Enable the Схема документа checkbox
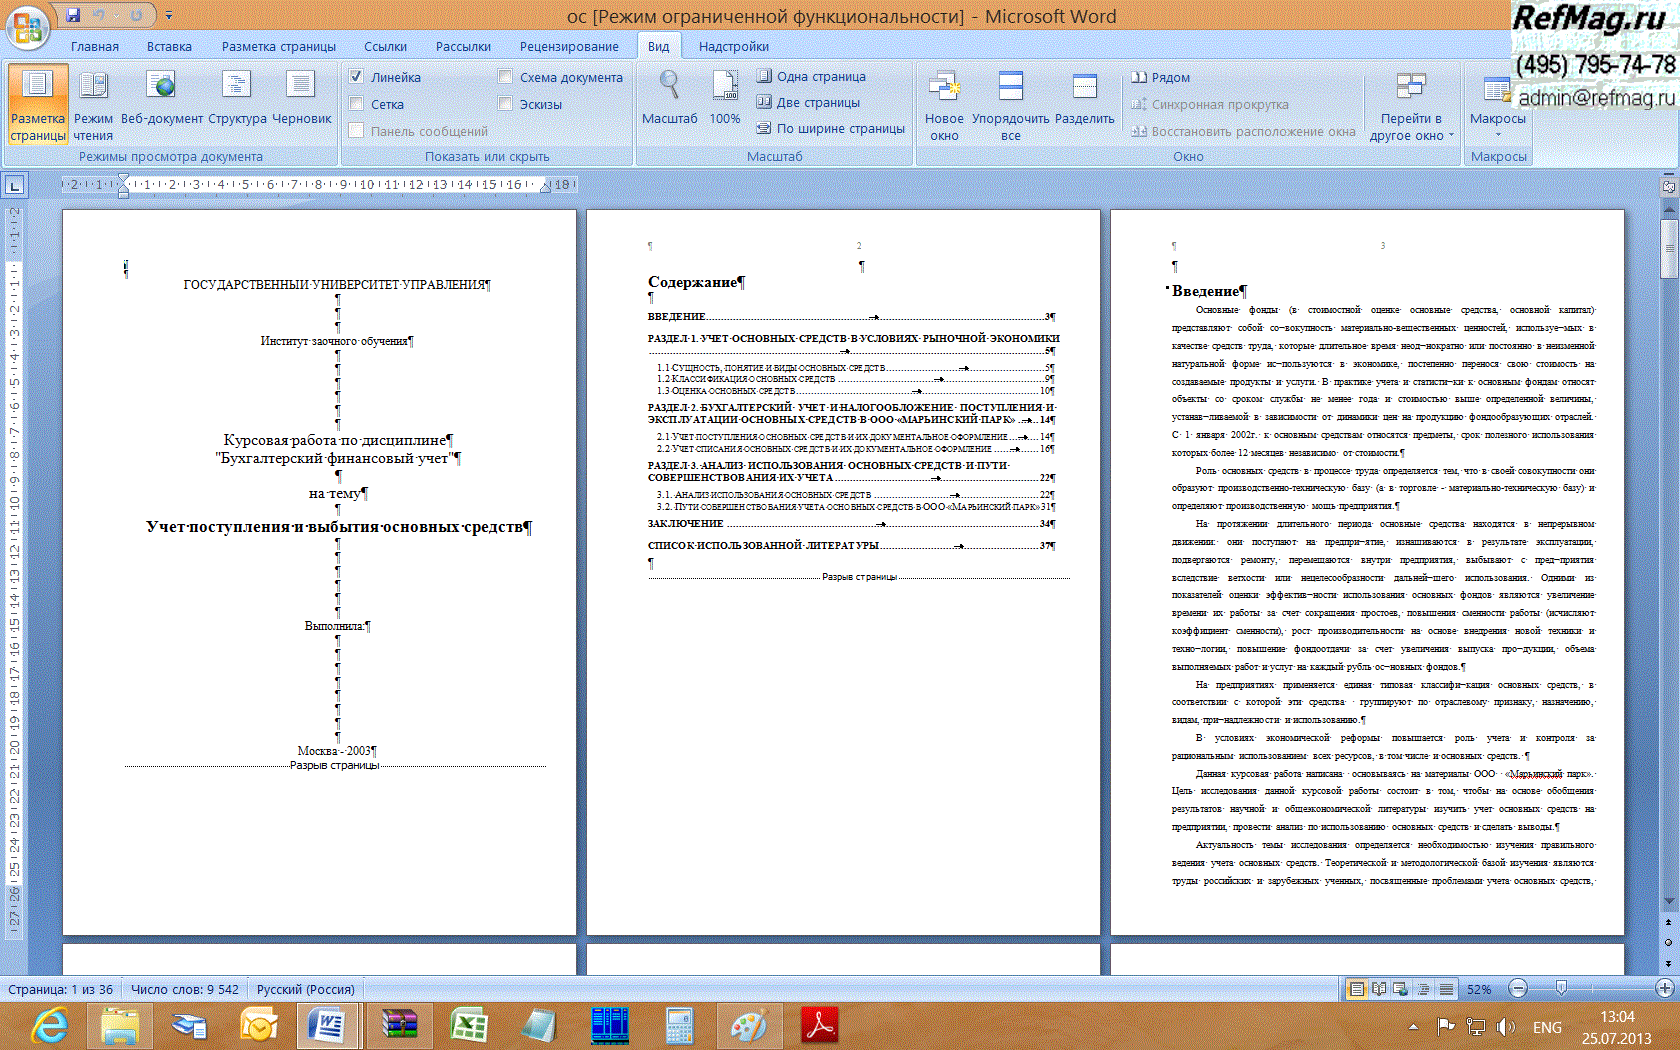1680x1050 pixels. tap(505, 77)
